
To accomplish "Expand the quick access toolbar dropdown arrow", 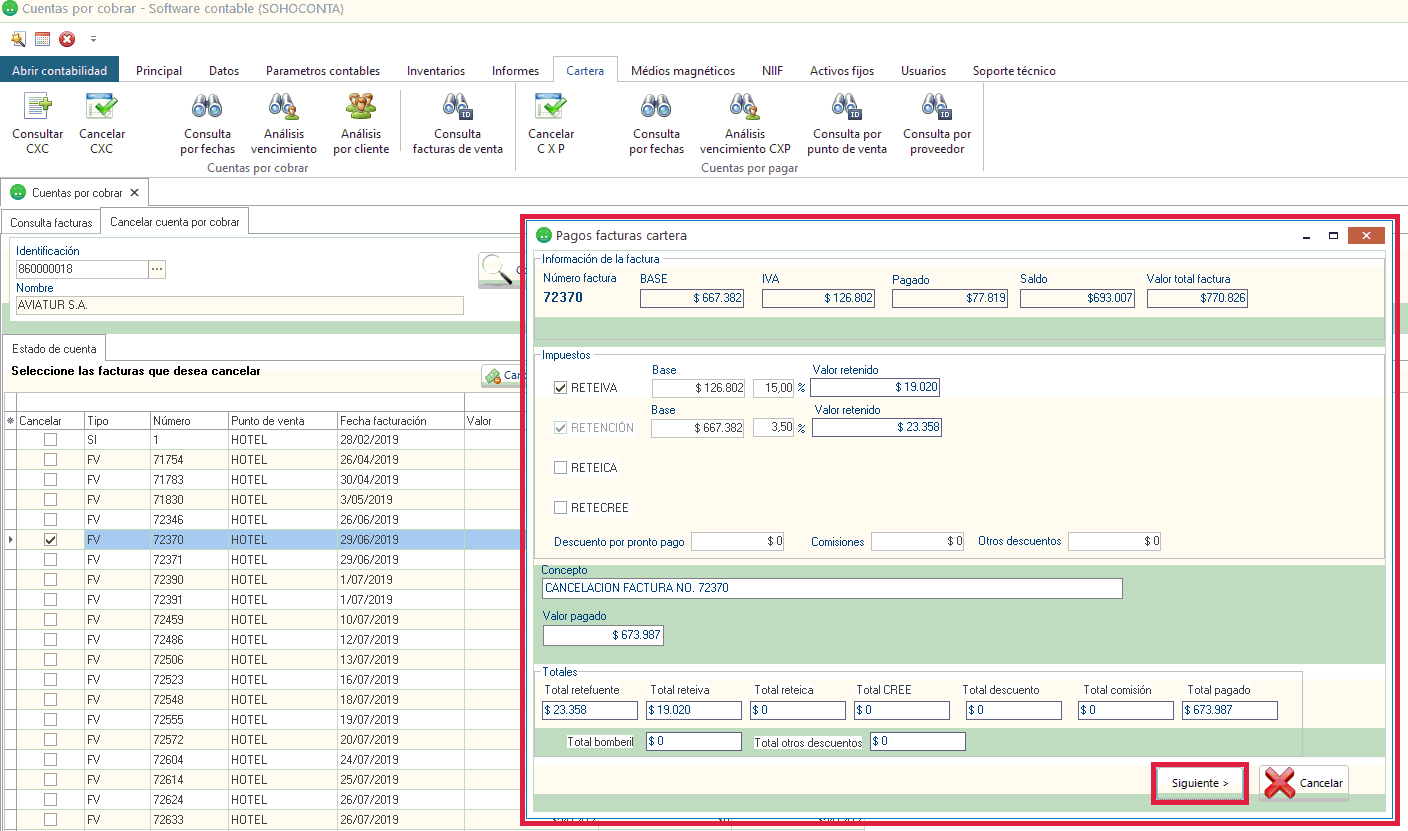I will coord(93,40).
